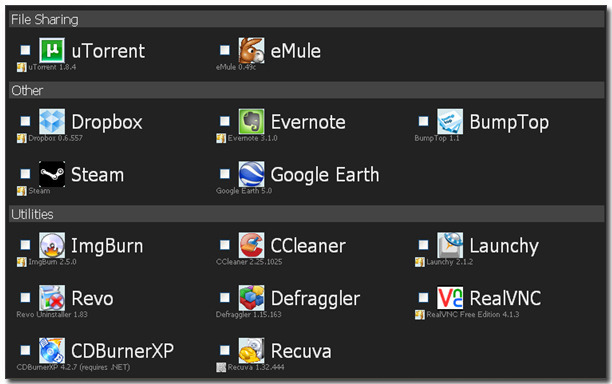Click the Recuva name label
Screen dimensions: 612x384
click(301, 351)
